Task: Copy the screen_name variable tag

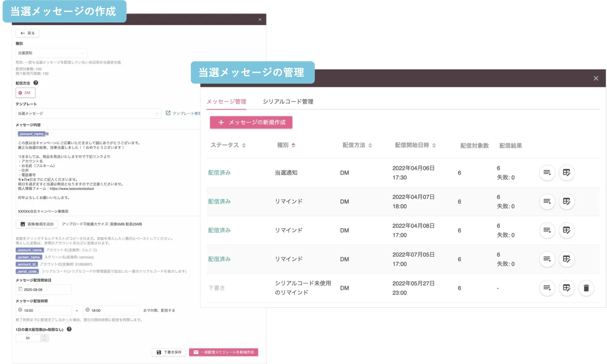Action: (29, 257)
